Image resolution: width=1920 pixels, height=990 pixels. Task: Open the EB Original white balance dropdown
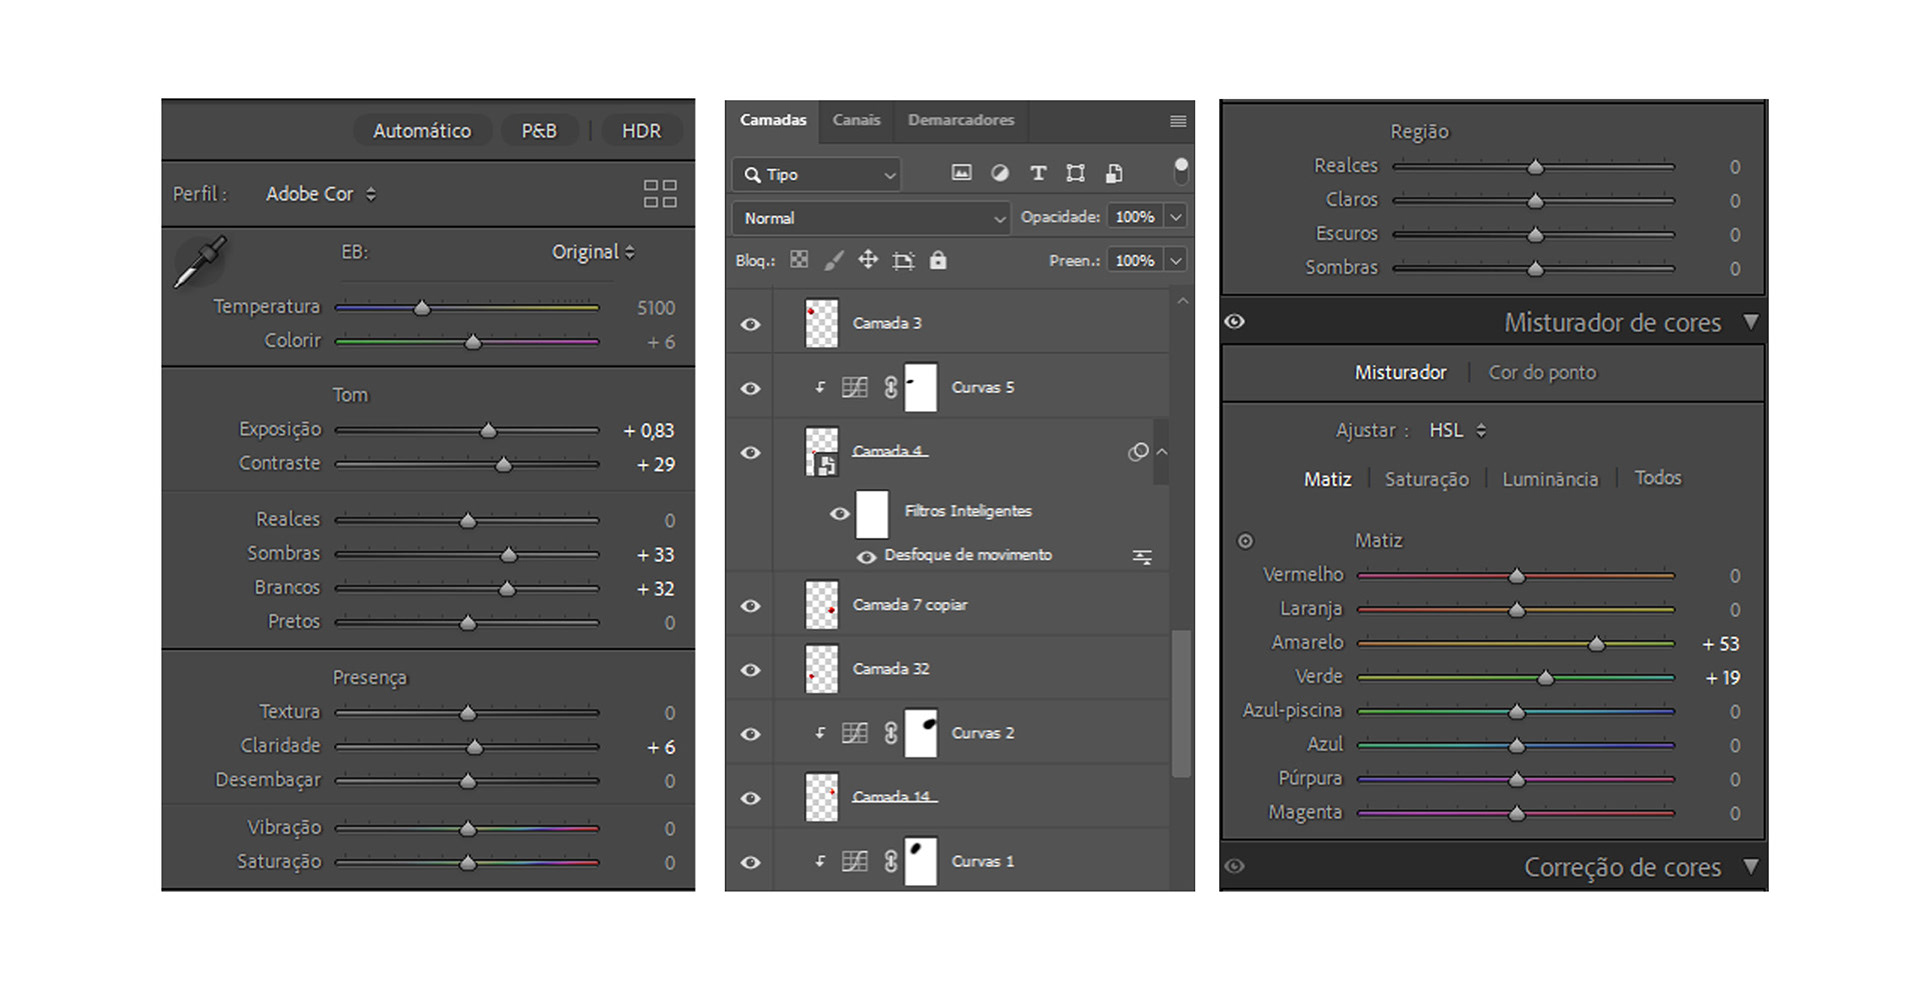[x=593, y=252]
